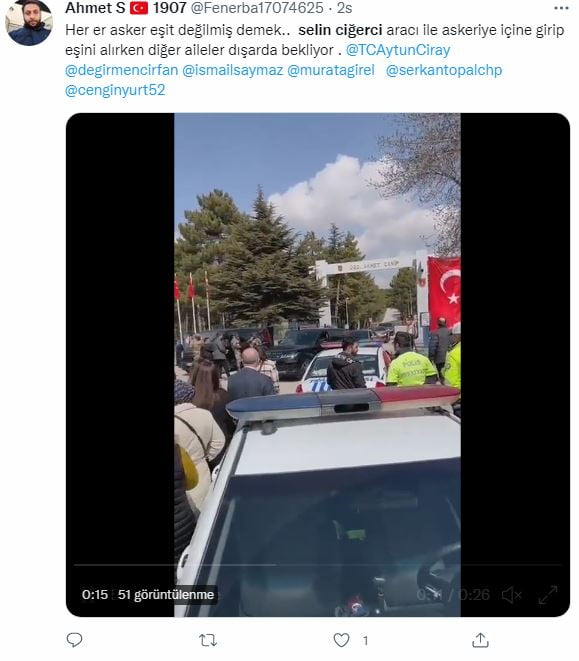Viewport: 579px width, 661px height.
Task: Open the three-dot more options menu
Action: pos(561,8)
